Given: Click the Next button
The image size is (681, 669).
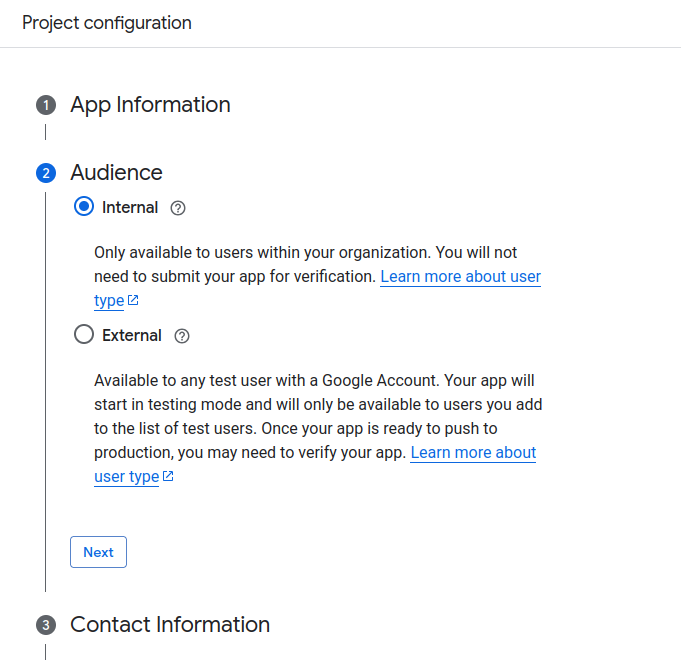Looking at the screenshot, I should pyautogui.click(x=99, y=552).
